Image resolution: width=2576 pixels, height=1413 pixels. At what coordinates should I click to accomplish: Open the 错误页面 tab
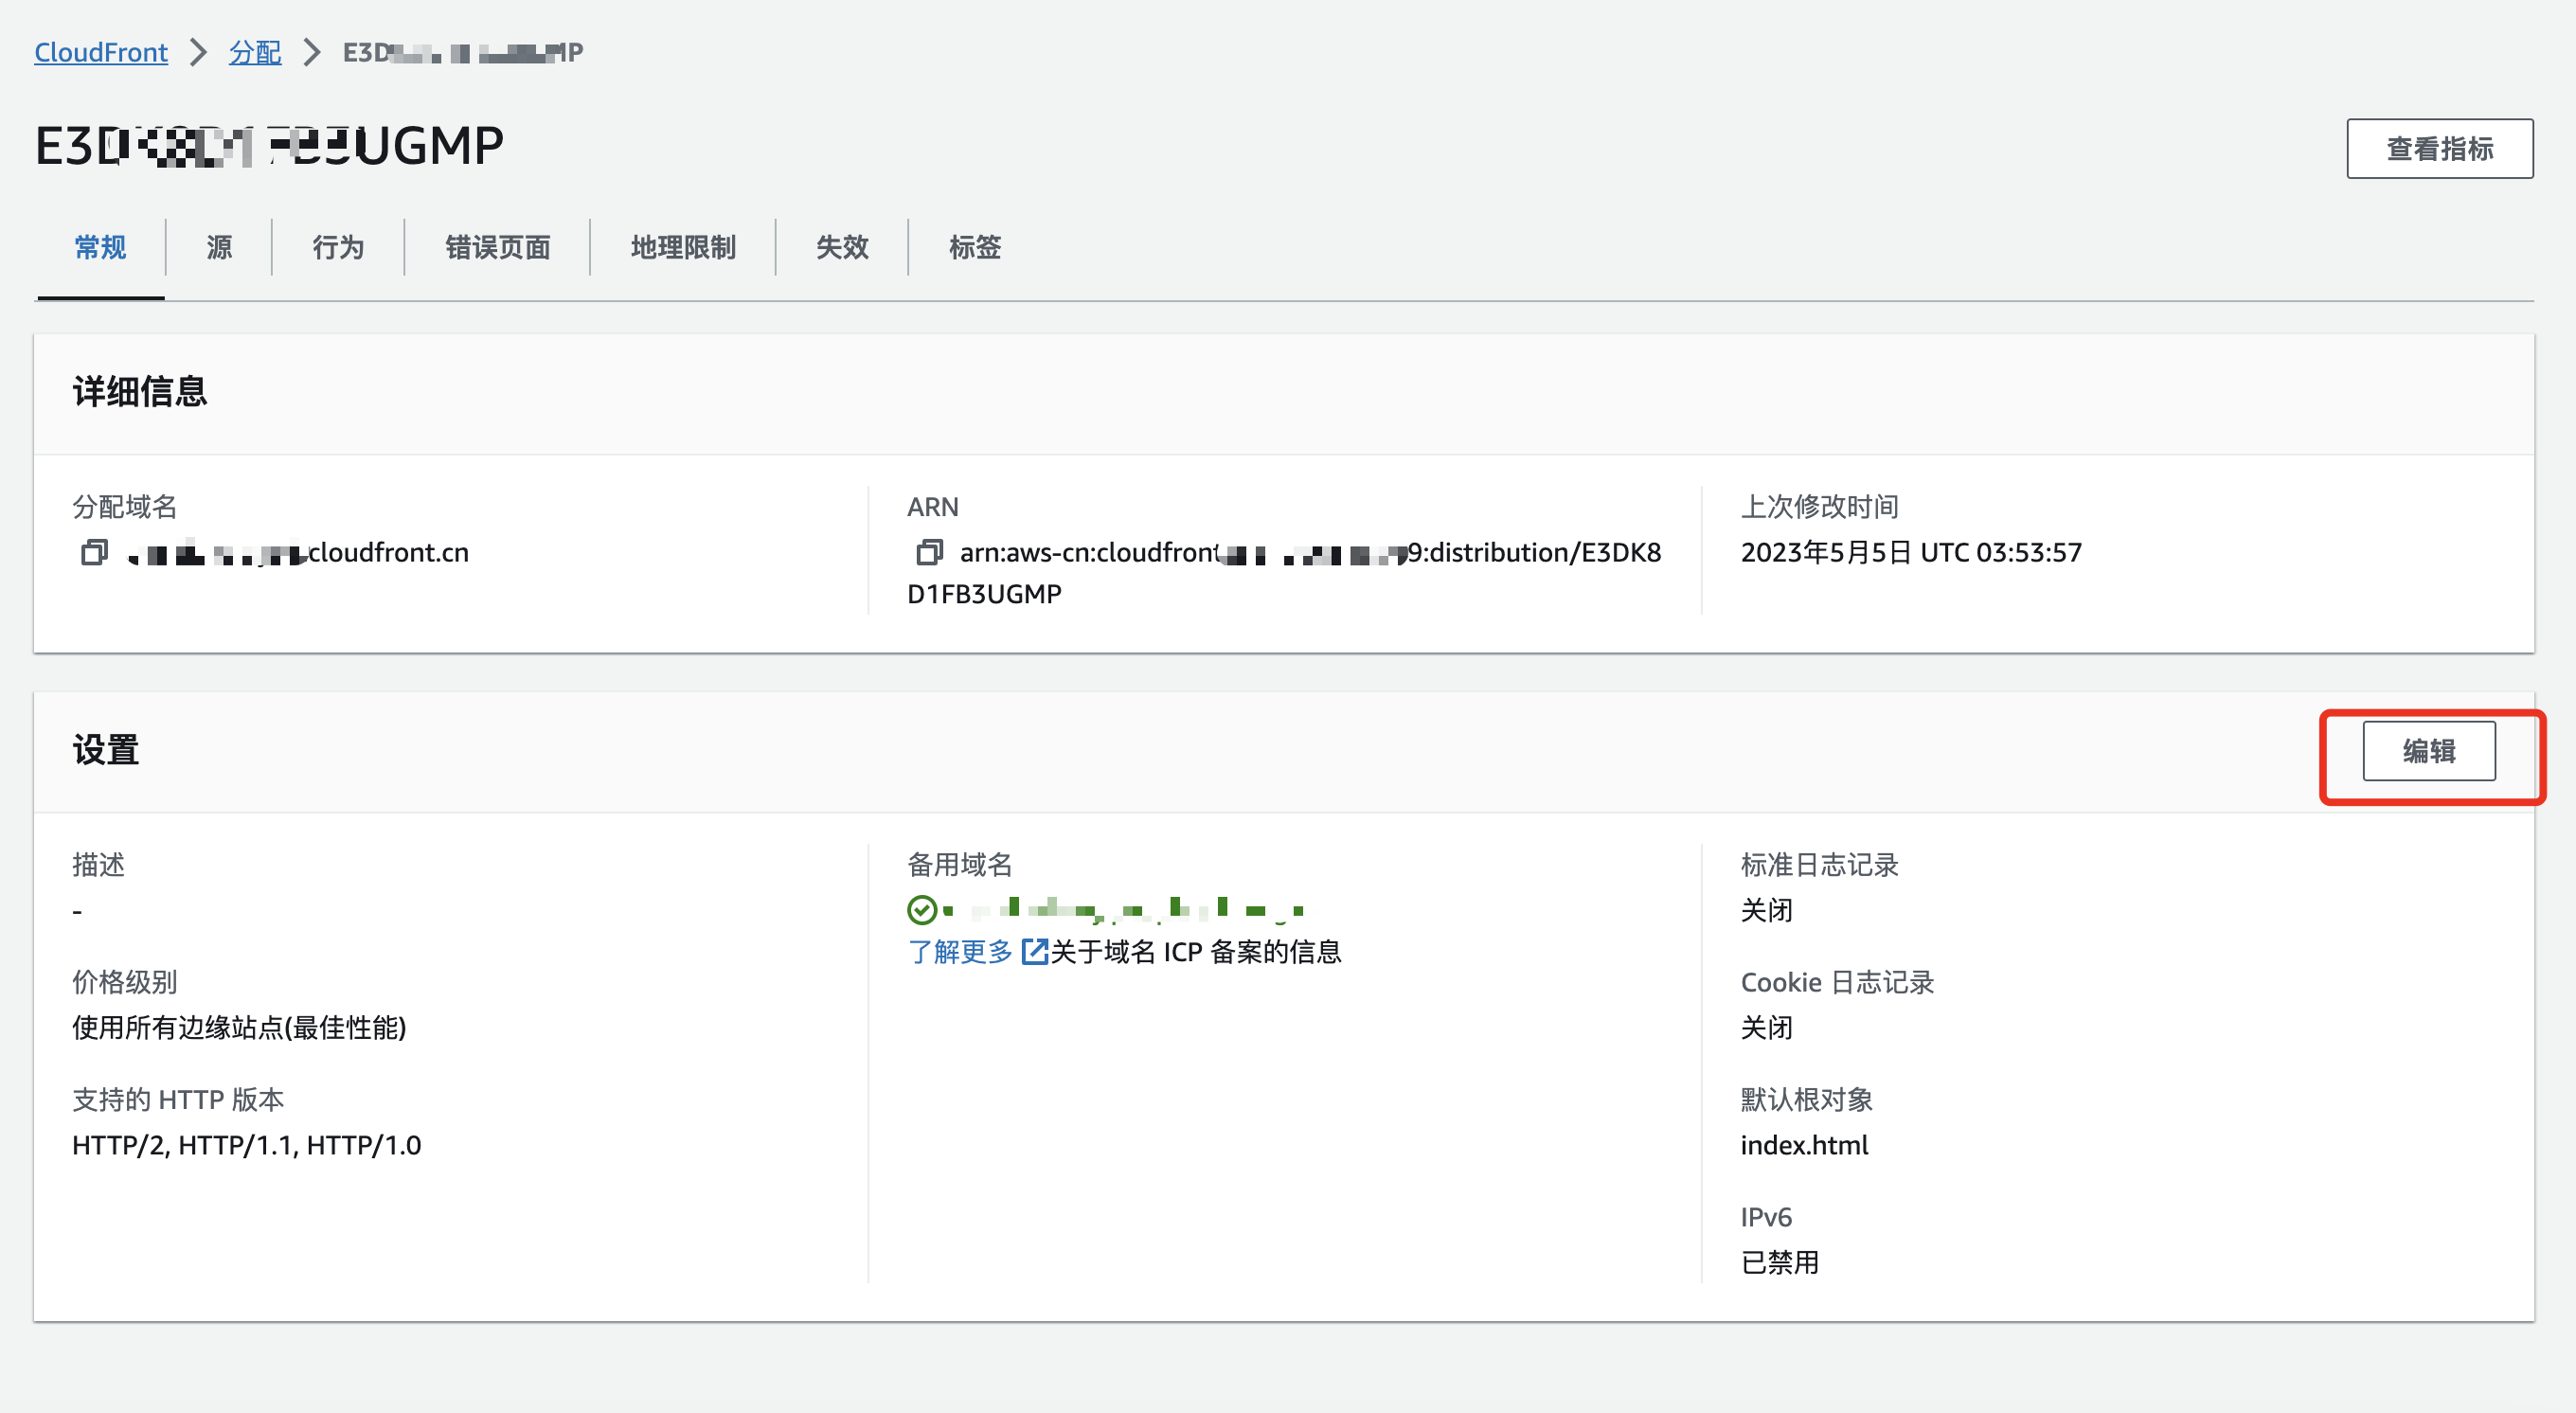point(497,247)
